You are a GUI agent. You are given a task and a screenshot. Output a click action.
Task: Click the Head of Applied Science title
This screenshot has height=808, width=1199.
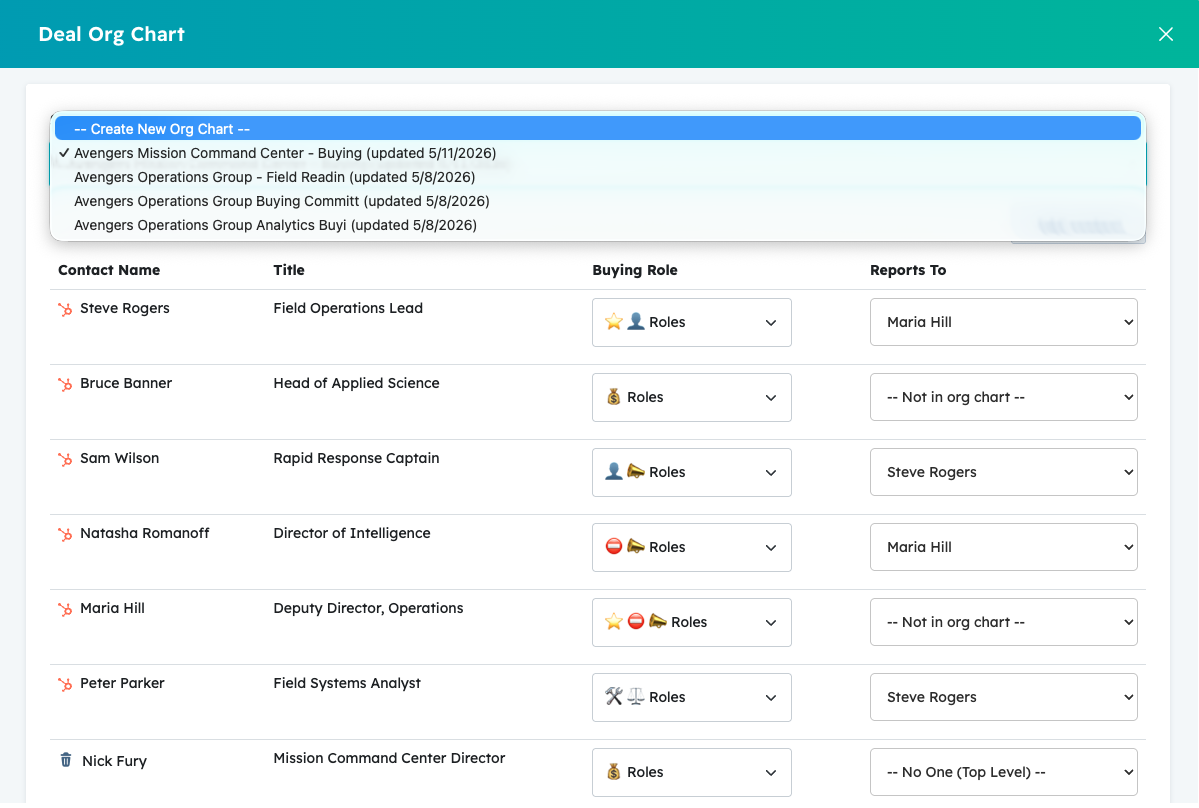point(356,383)
